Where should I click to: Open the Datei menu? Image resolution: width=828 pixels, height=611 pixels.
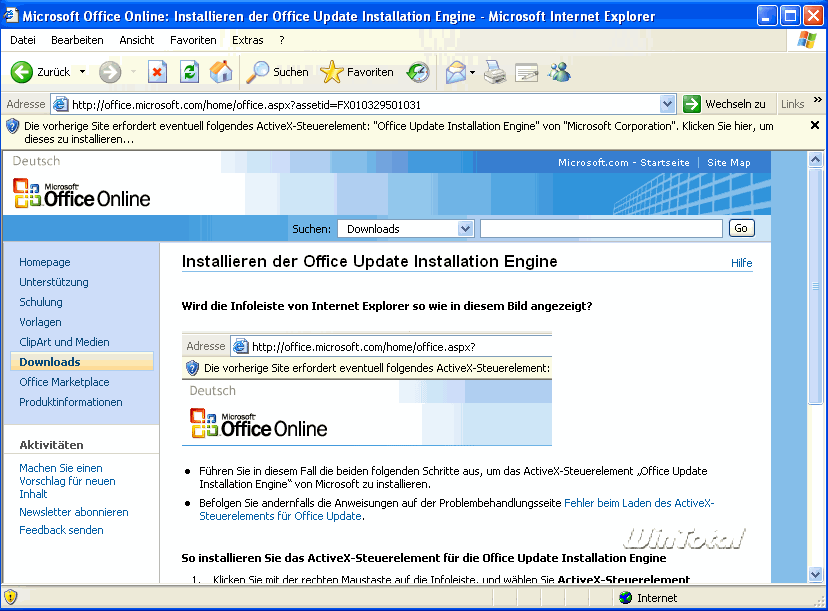23,40
